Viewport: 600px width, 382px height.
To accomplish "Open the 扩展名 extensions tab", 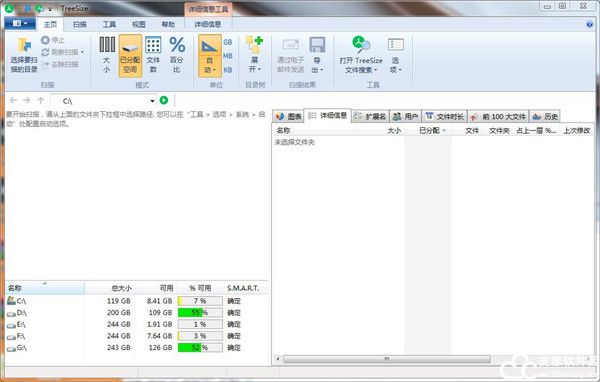I will 370,116.
